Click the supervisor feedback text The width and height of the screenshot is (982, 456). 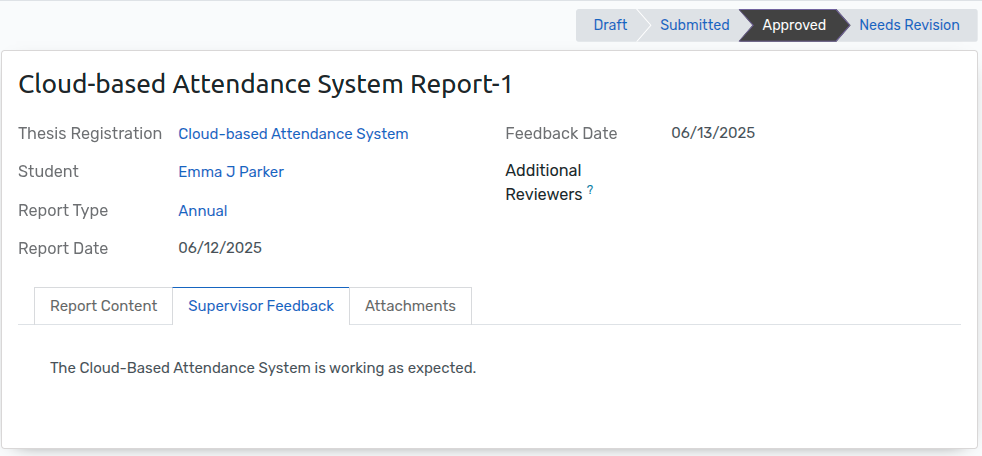[263, 368]
